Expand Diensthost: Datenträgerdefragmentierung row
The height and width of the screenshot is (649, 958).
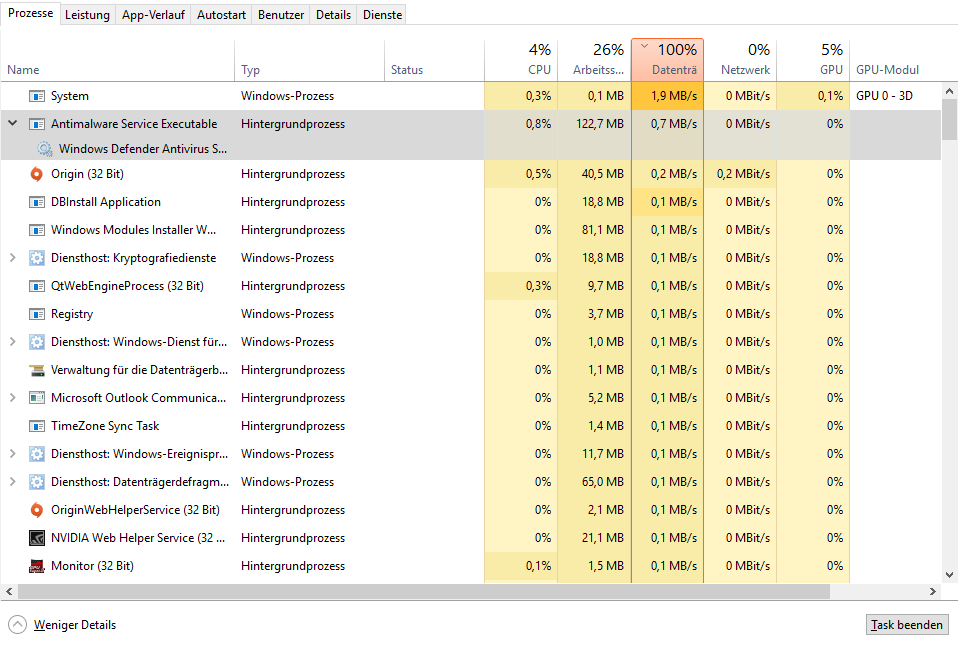[x=12, y=482]
